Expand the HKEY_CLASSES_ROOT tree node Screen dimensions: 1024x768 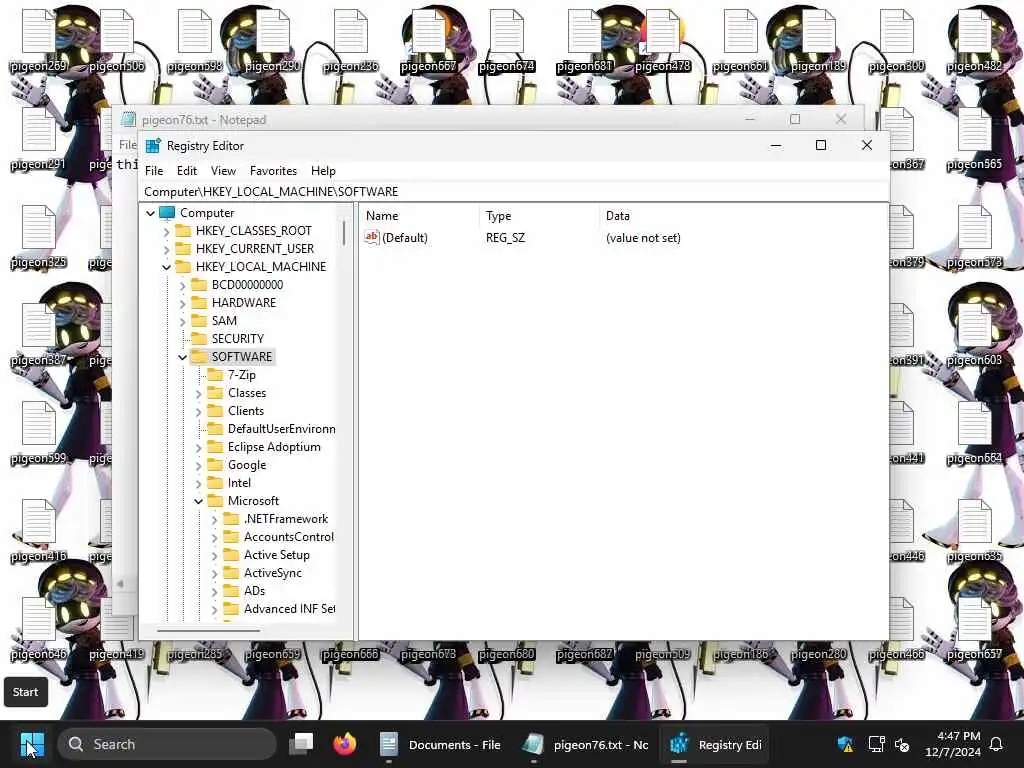[167, 231]
